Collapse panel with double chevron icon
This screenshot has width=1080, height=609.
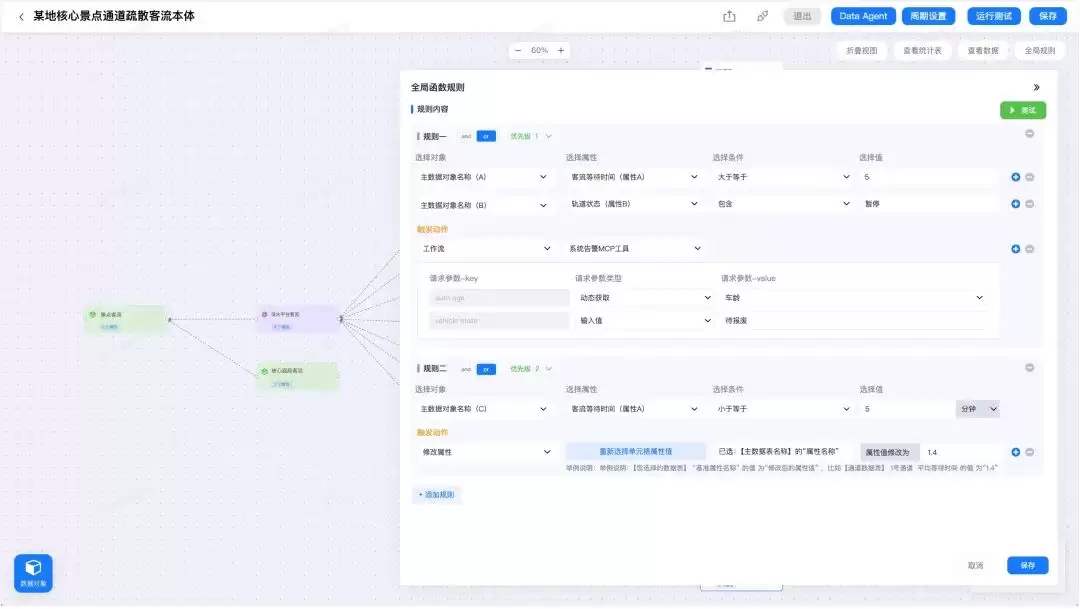click(1037, 87)
